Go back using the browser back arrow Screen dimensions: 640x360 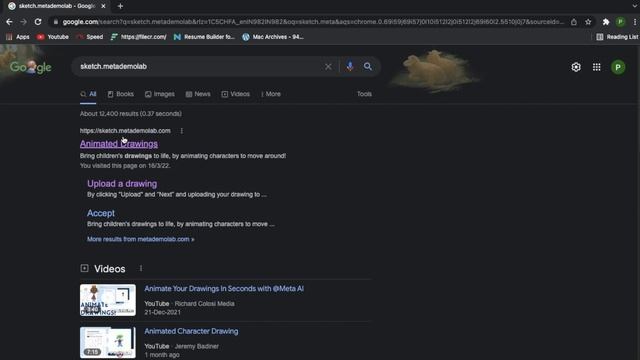(9, 22)
